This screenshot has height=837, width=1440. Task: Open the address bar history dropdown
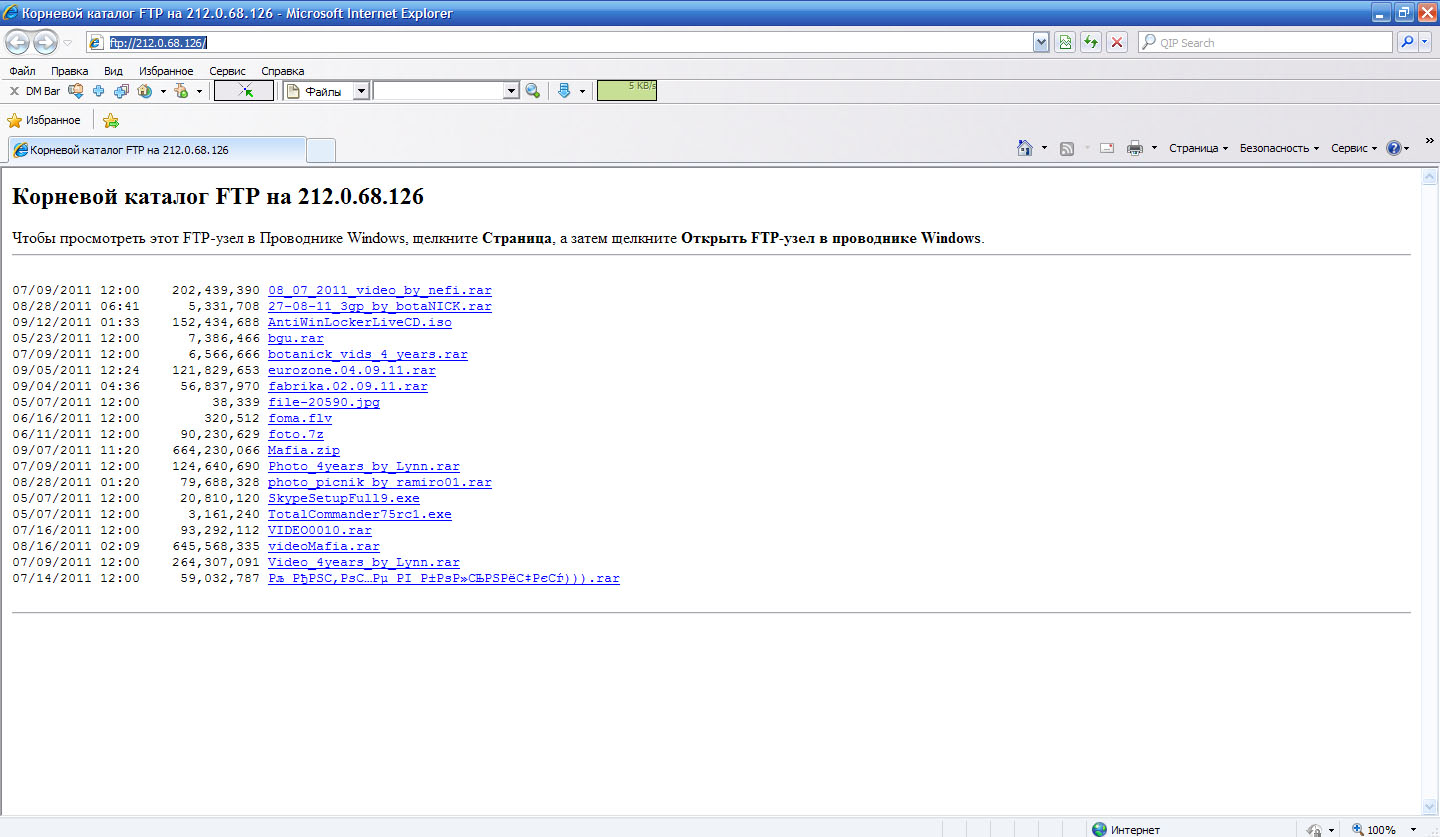click(x=1042, y=42)
